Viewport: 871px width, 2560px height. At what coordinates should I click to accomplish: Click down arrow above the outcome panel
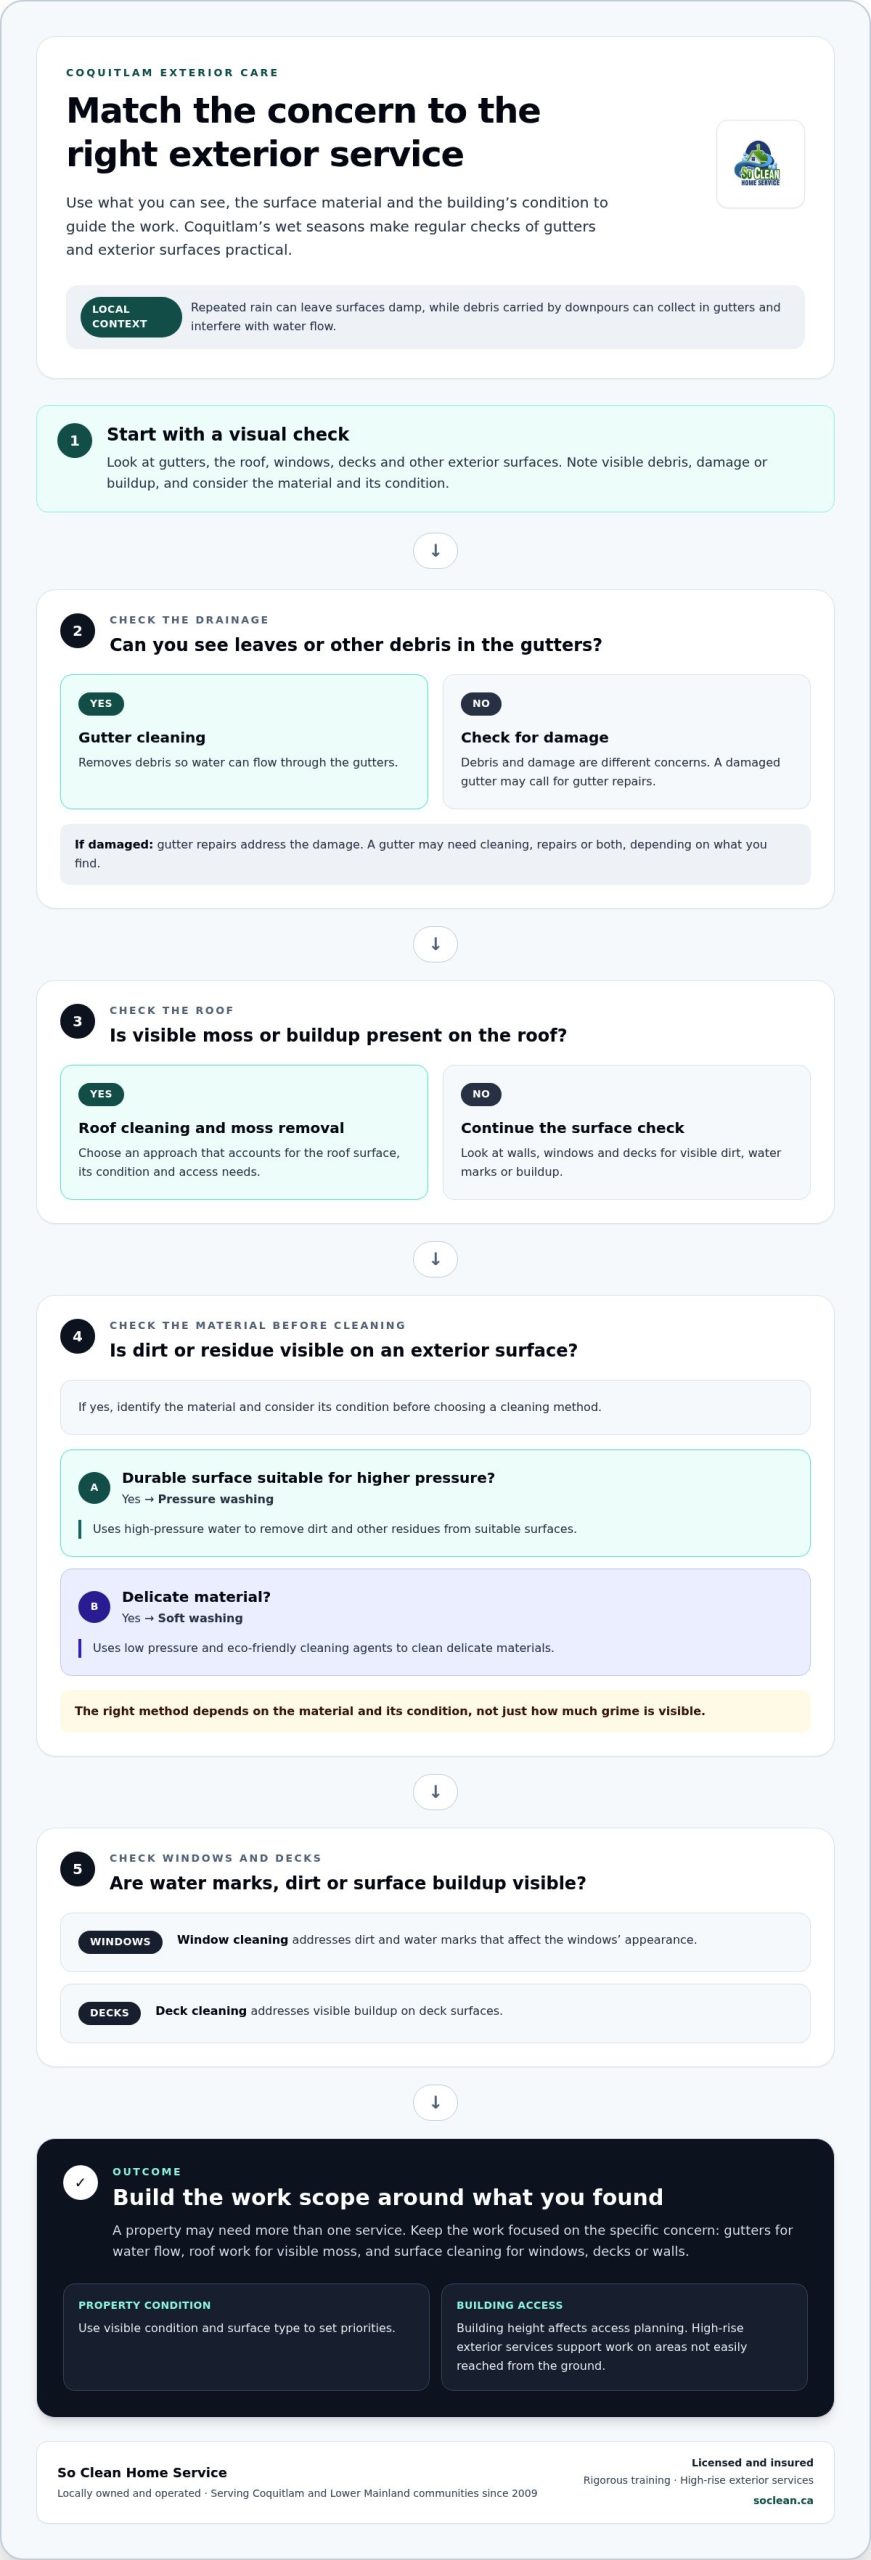[435, 2103]
